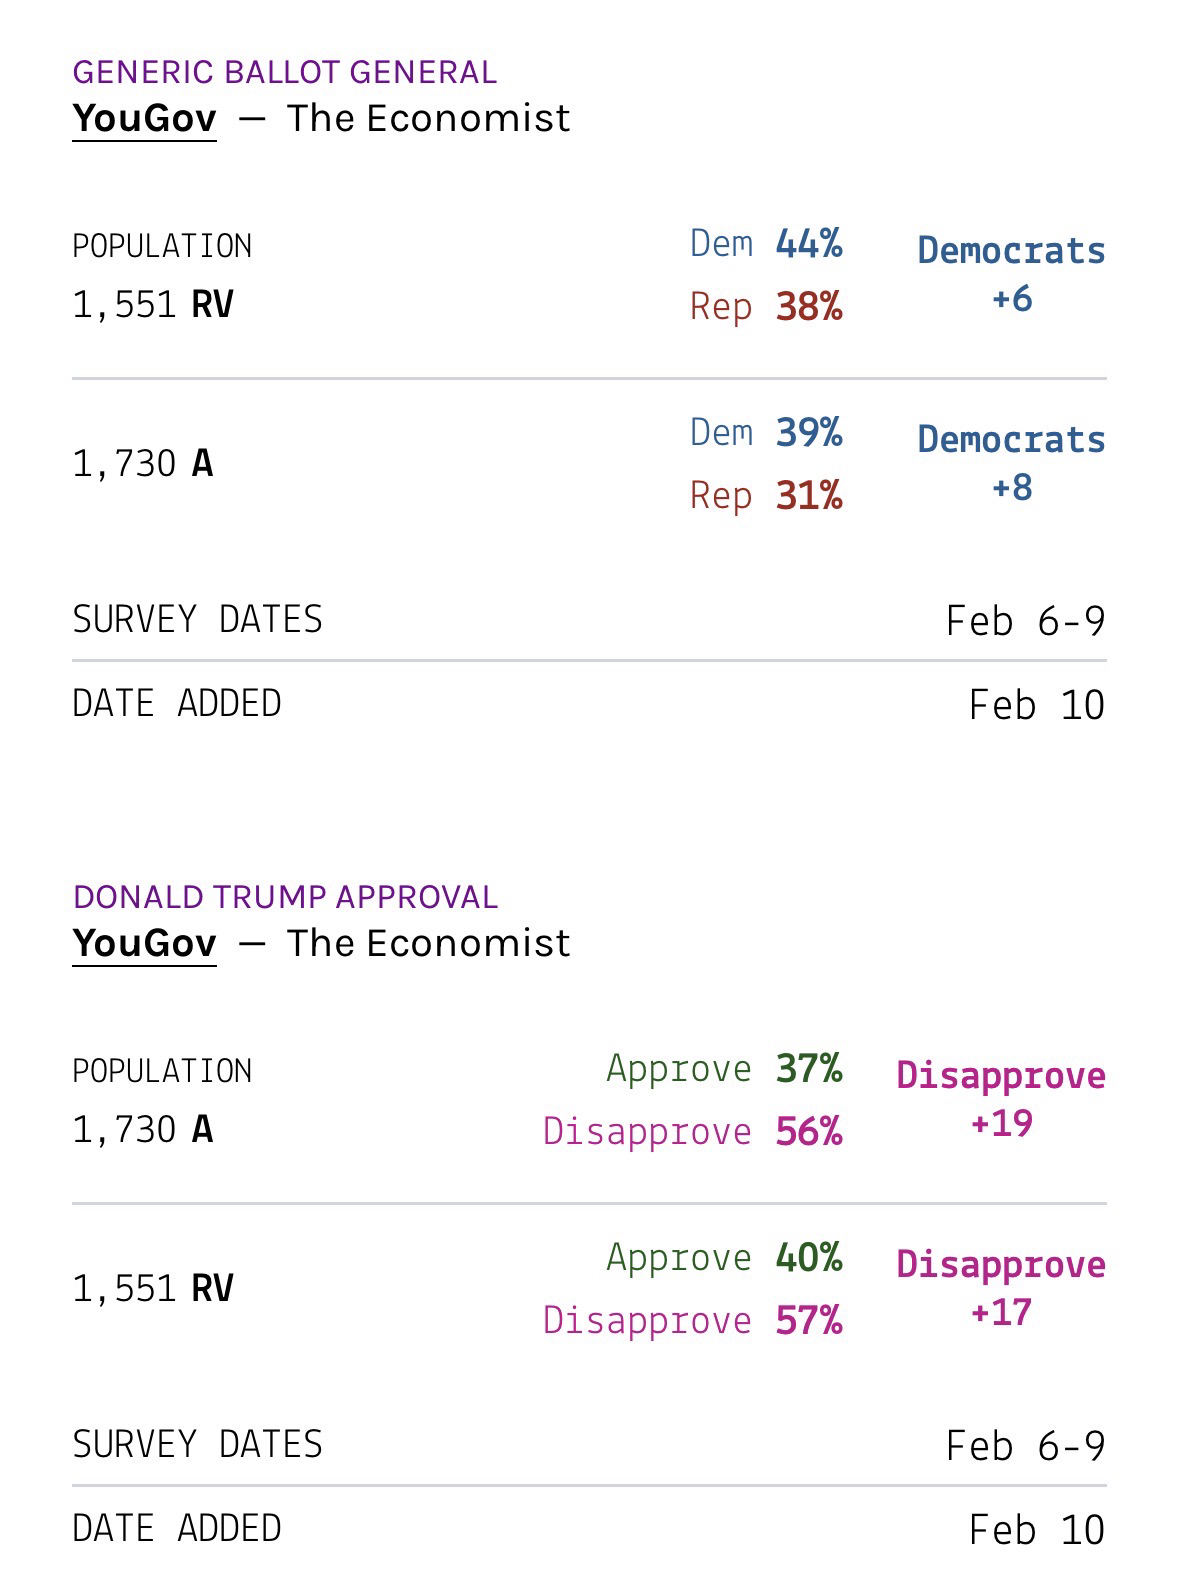Click The Economist sponsor under Donald Trump Approval
Image resolution: width=1179 pixels, height=1596 pixels.
[428, 943]
